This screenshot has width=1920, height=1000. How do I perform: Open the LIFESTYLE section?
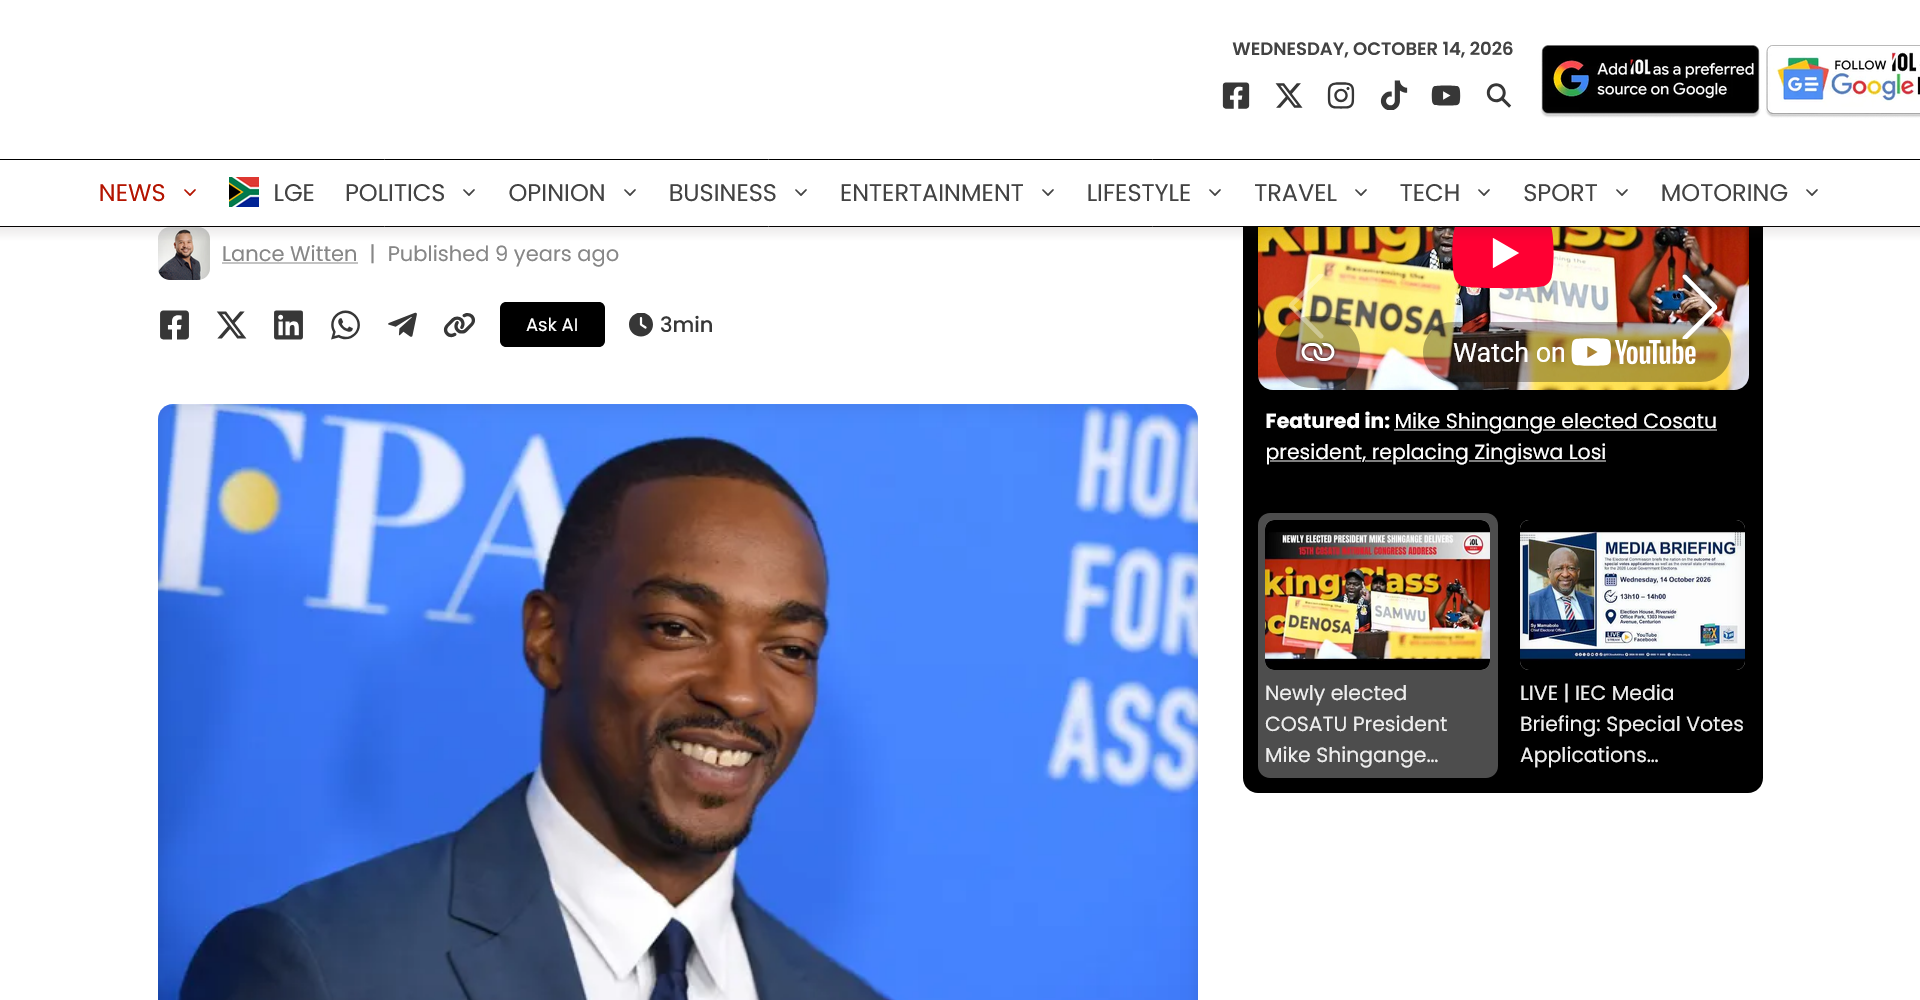[1139, 193]
